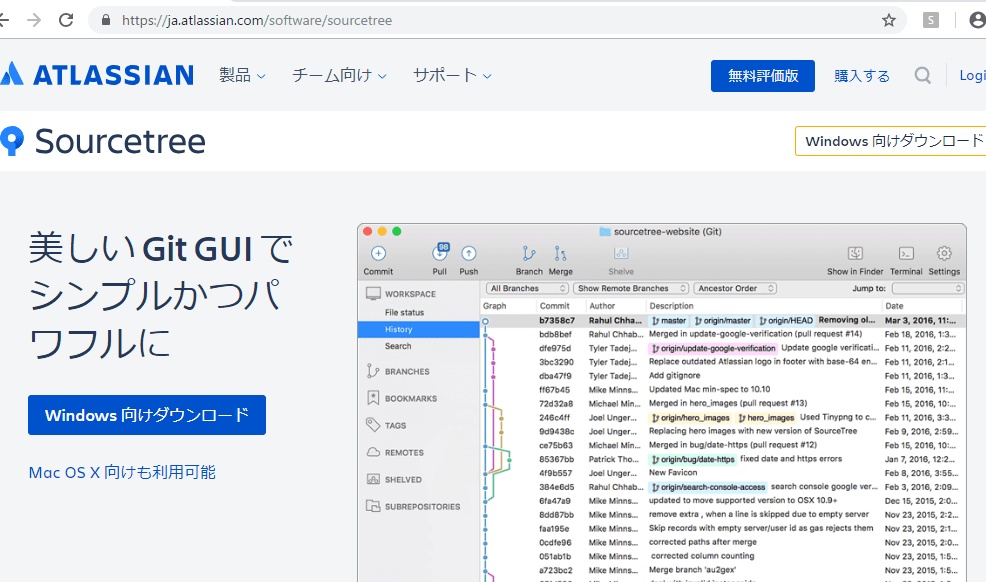Select the 'Add gitignore' commit
Screen dimensions: 986x582
pos(721,376)
